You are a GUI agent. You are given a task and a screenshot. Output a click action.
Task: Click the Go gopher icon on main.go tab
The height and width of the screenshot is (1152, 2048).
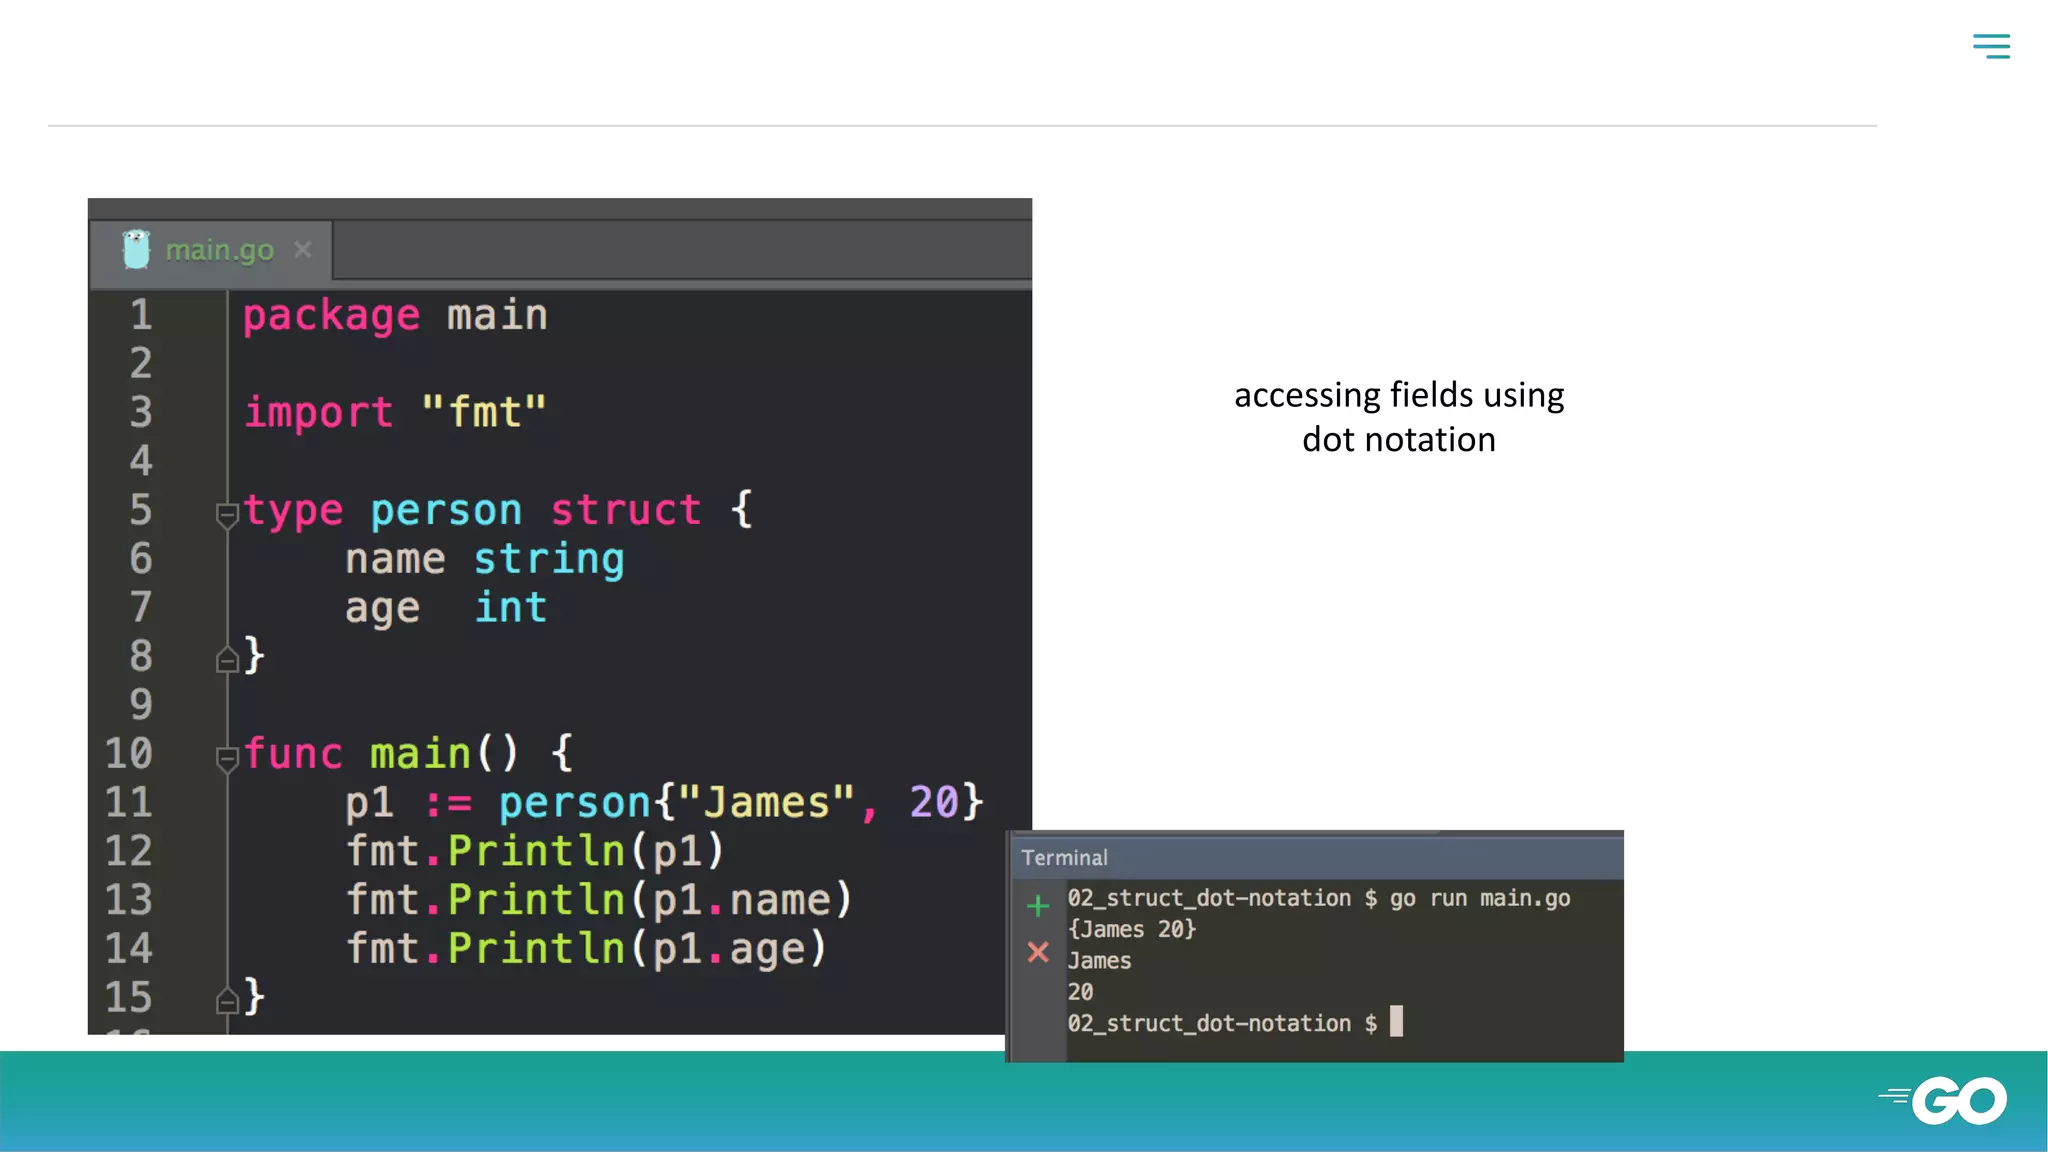click(136, 249)
